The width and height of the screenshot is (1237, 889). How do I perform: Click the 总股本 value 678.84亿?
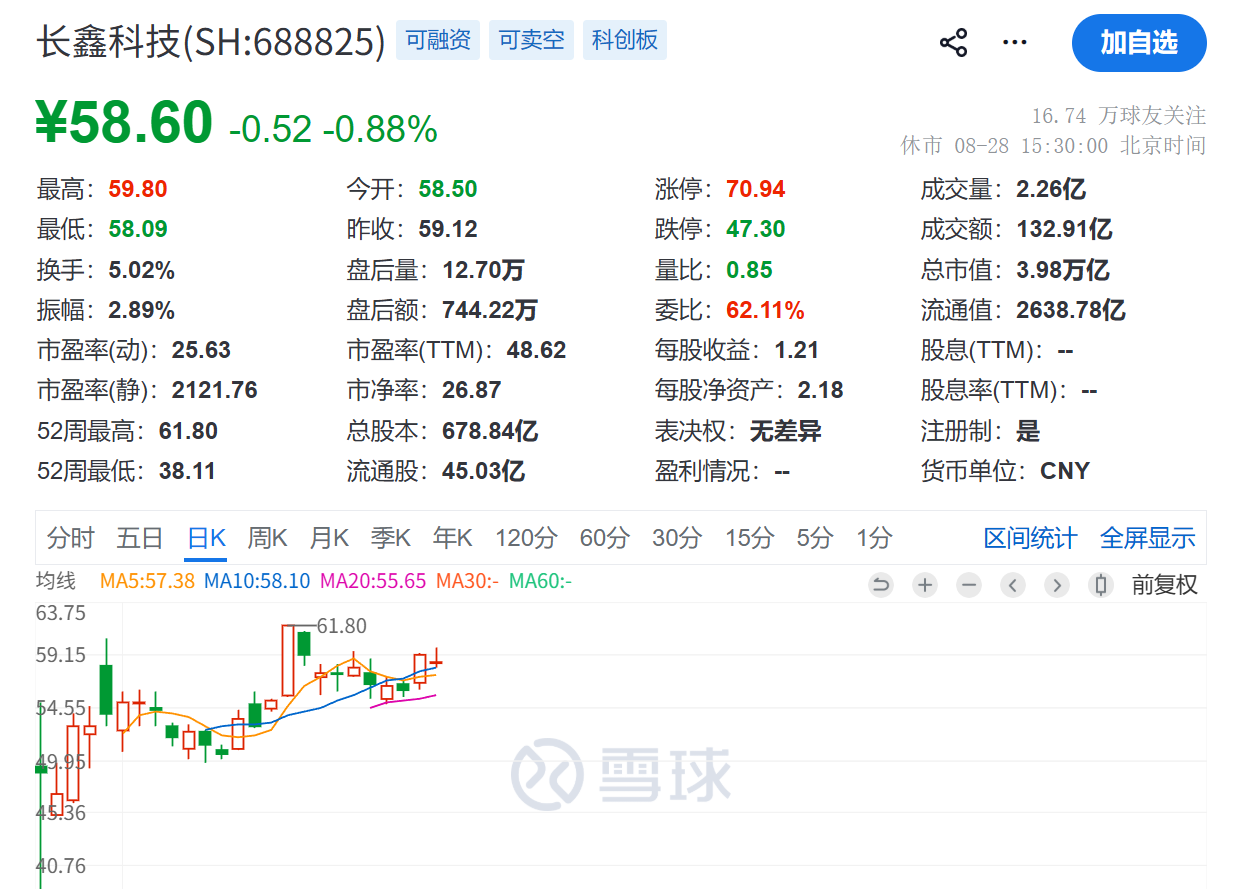pos(490,431)
